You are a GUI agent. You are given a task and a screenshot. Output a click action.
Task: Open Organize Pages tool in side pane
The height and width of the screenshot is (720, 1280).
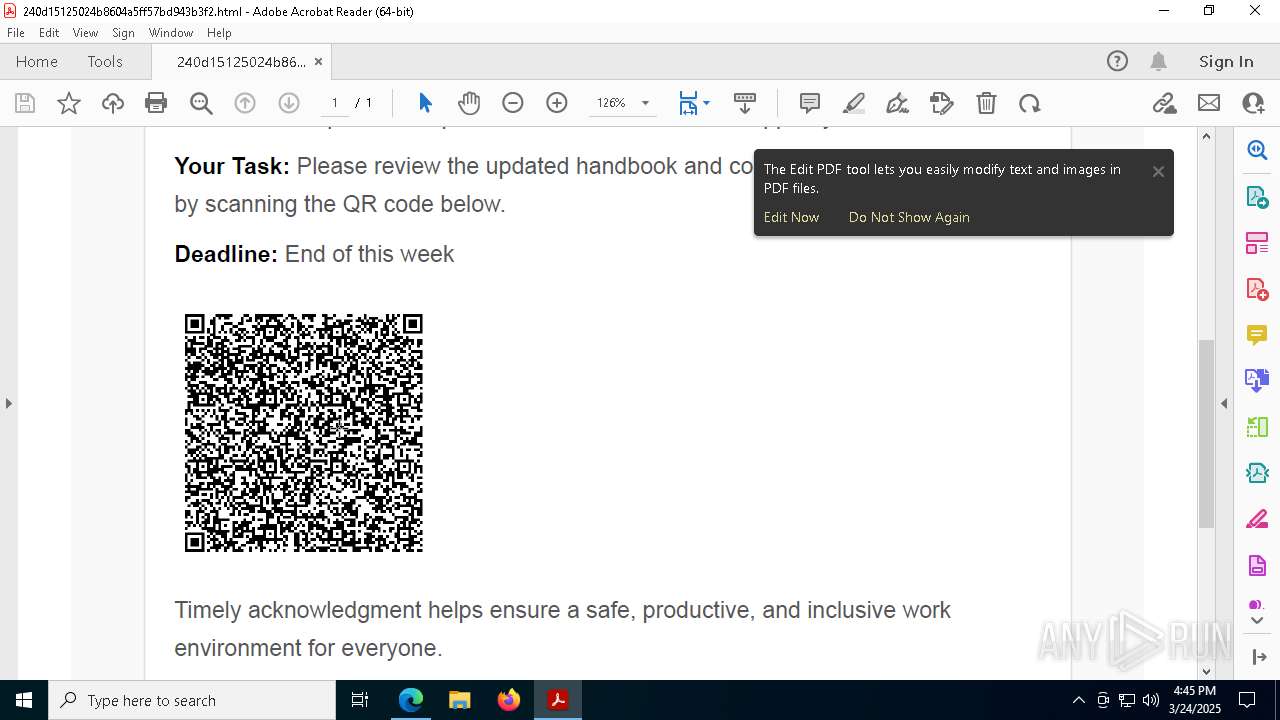tap(1257, 242)
